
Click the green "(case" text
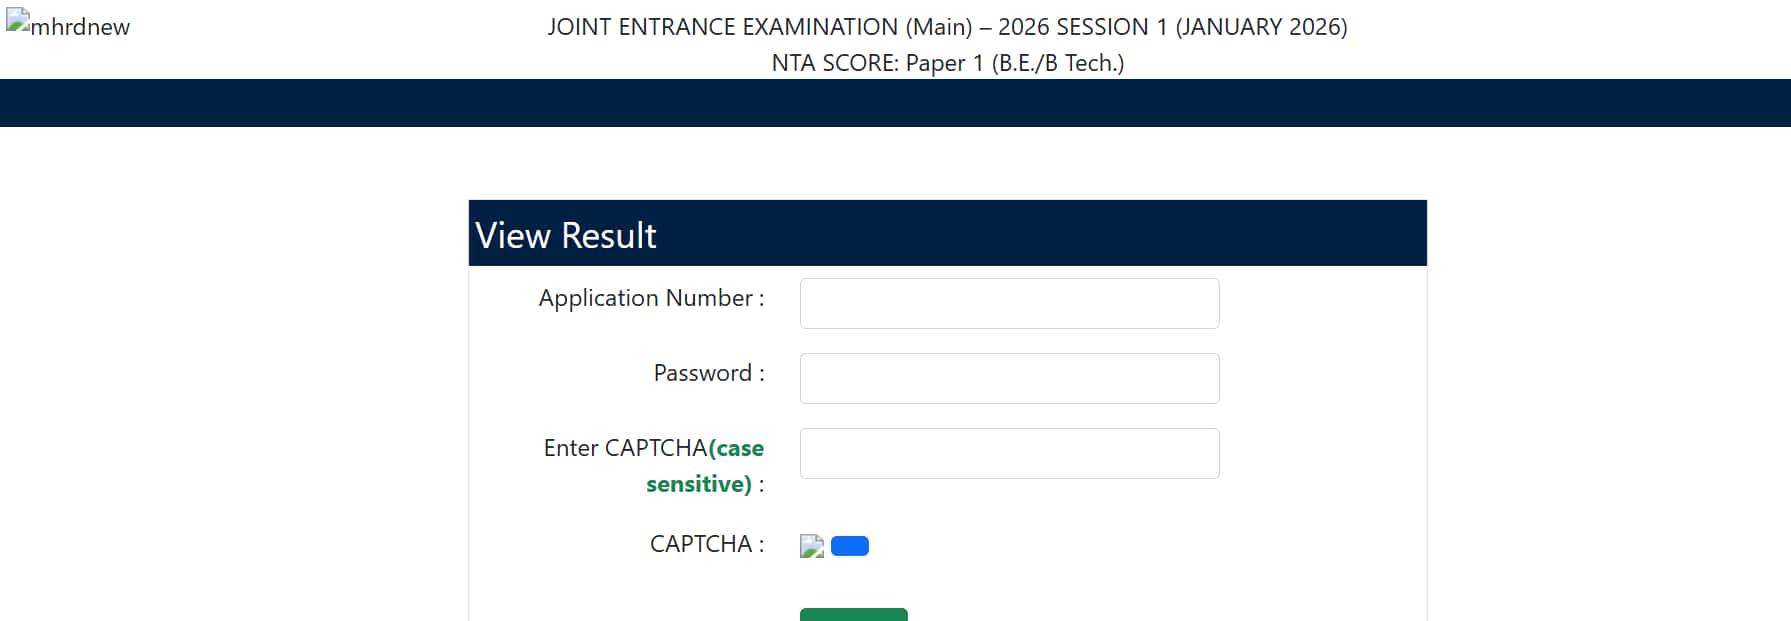737,448
